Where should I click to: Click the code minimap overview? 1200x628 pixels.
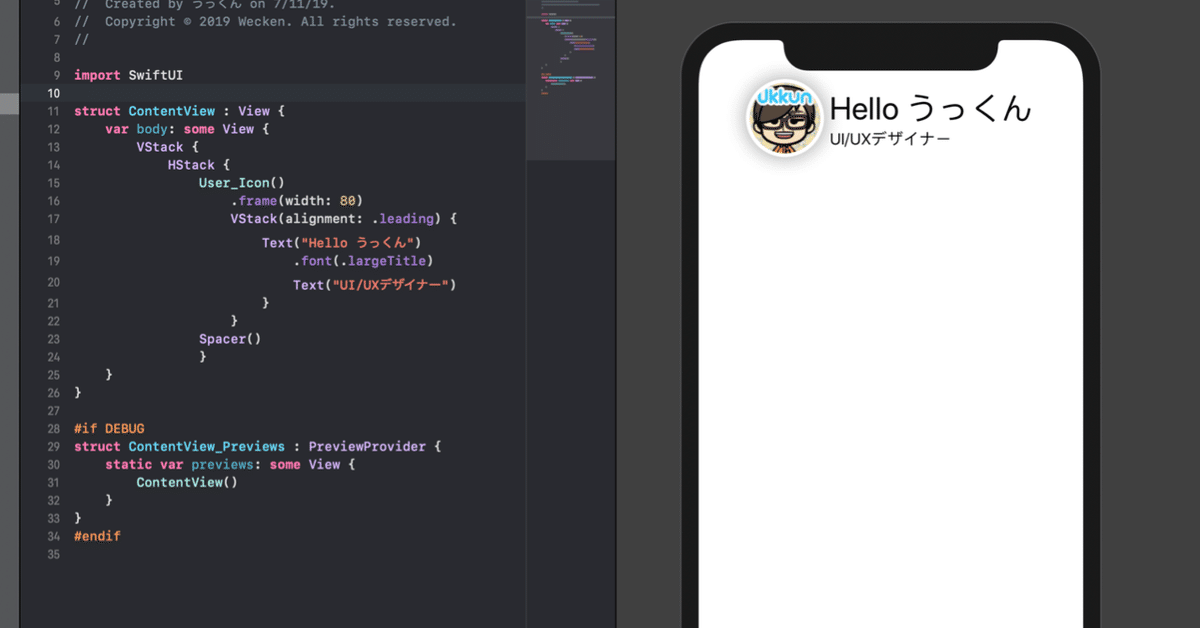[570, 80]
